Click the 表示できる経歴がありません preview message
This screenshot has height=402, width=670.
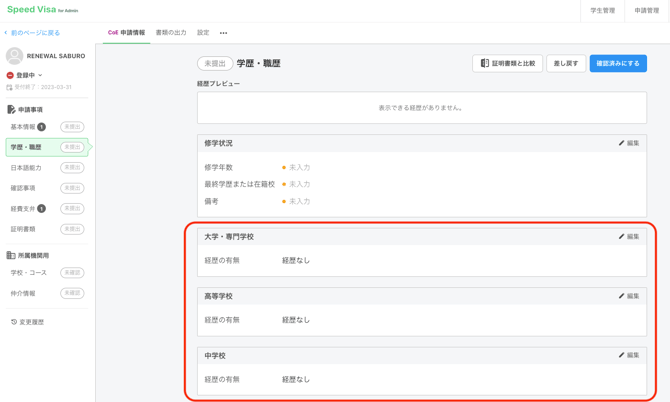tap(421, 108)
